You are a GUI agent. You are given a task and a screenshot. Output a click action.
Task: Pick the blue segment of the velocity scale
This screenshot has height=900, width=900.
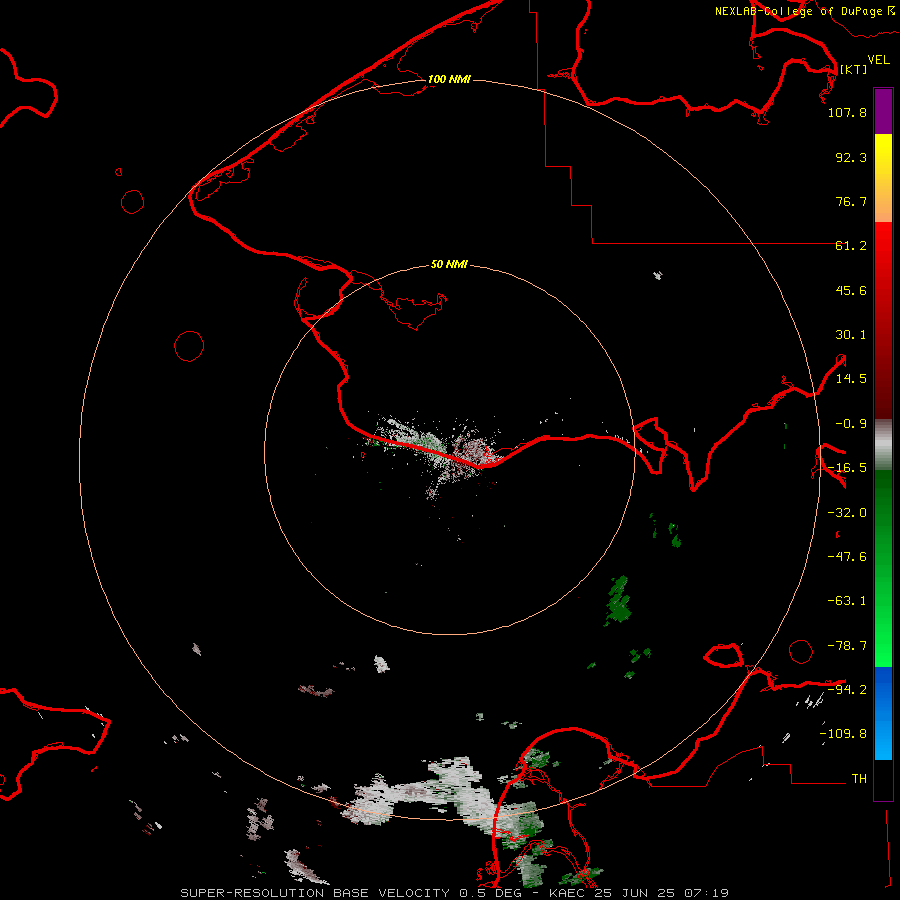pos(883,713)
